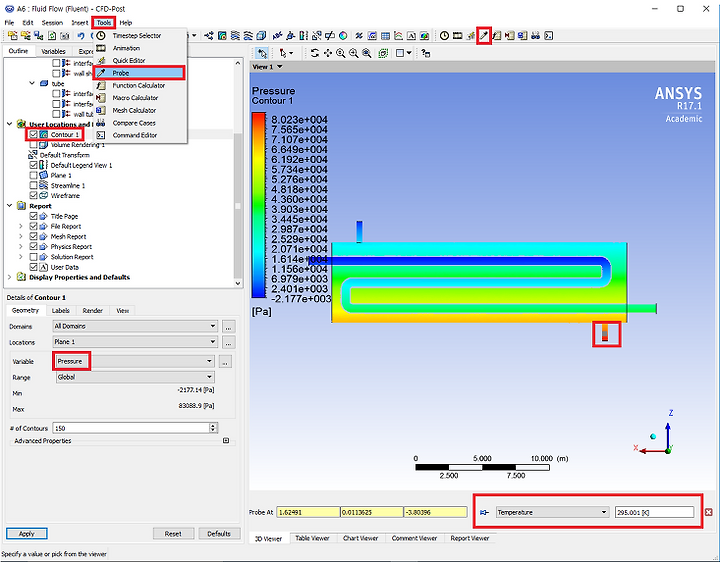Click the Insert Chart toolbar icon

398,35
